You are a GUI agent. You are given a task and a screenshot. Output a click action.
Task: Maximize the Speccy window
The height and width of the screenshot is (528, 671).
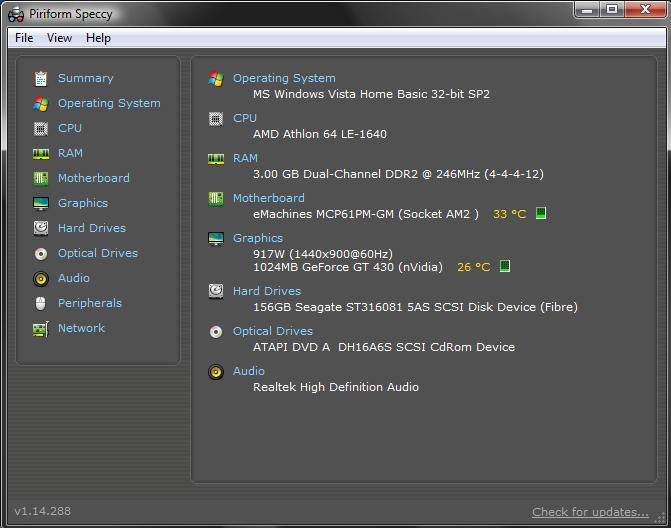tap(612, 10)
